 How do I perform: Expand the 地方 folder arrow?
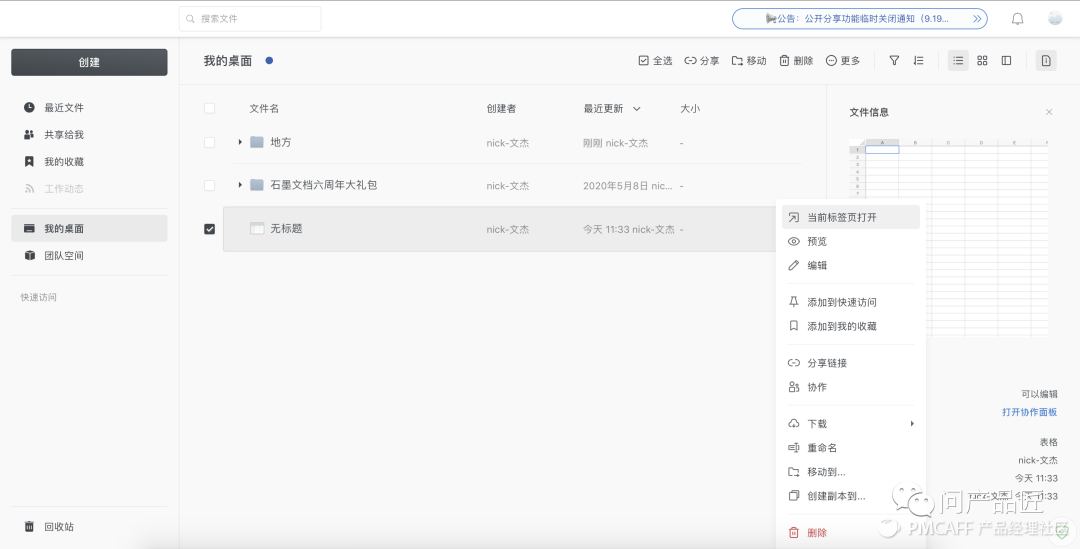(240, 142)
